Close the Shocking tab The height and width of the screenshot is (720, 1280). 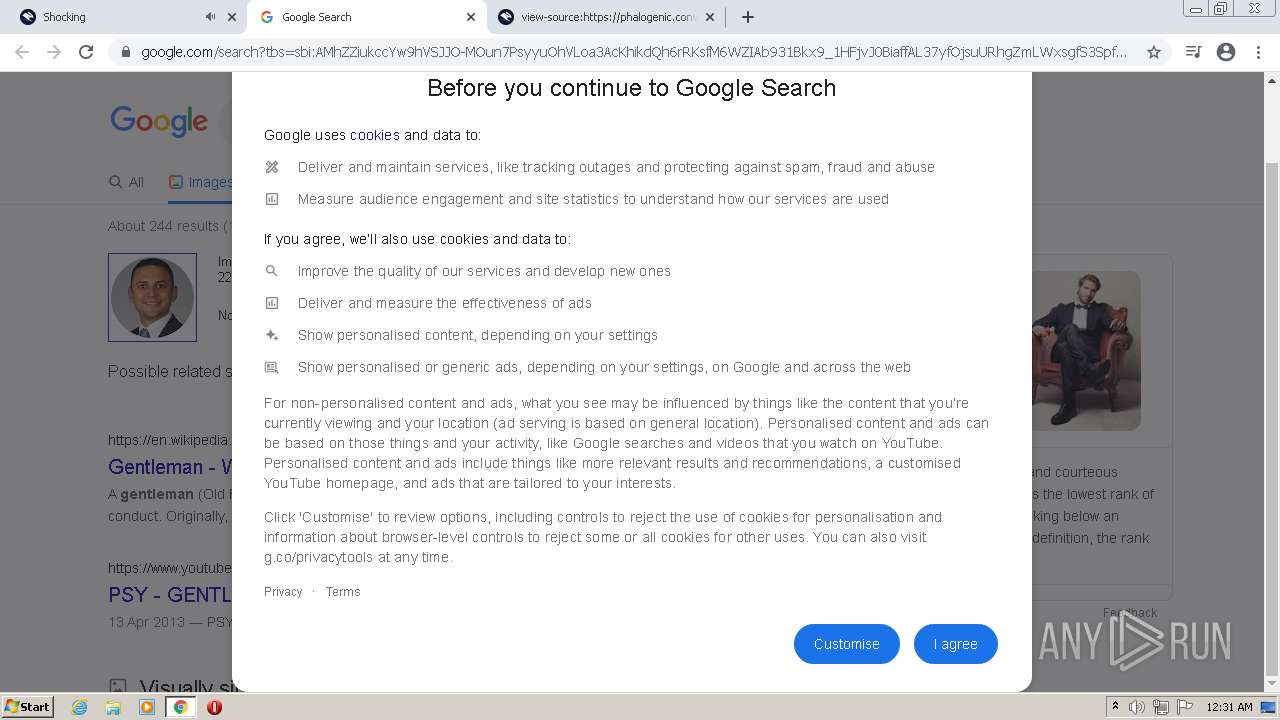click(x=232, y=17)
